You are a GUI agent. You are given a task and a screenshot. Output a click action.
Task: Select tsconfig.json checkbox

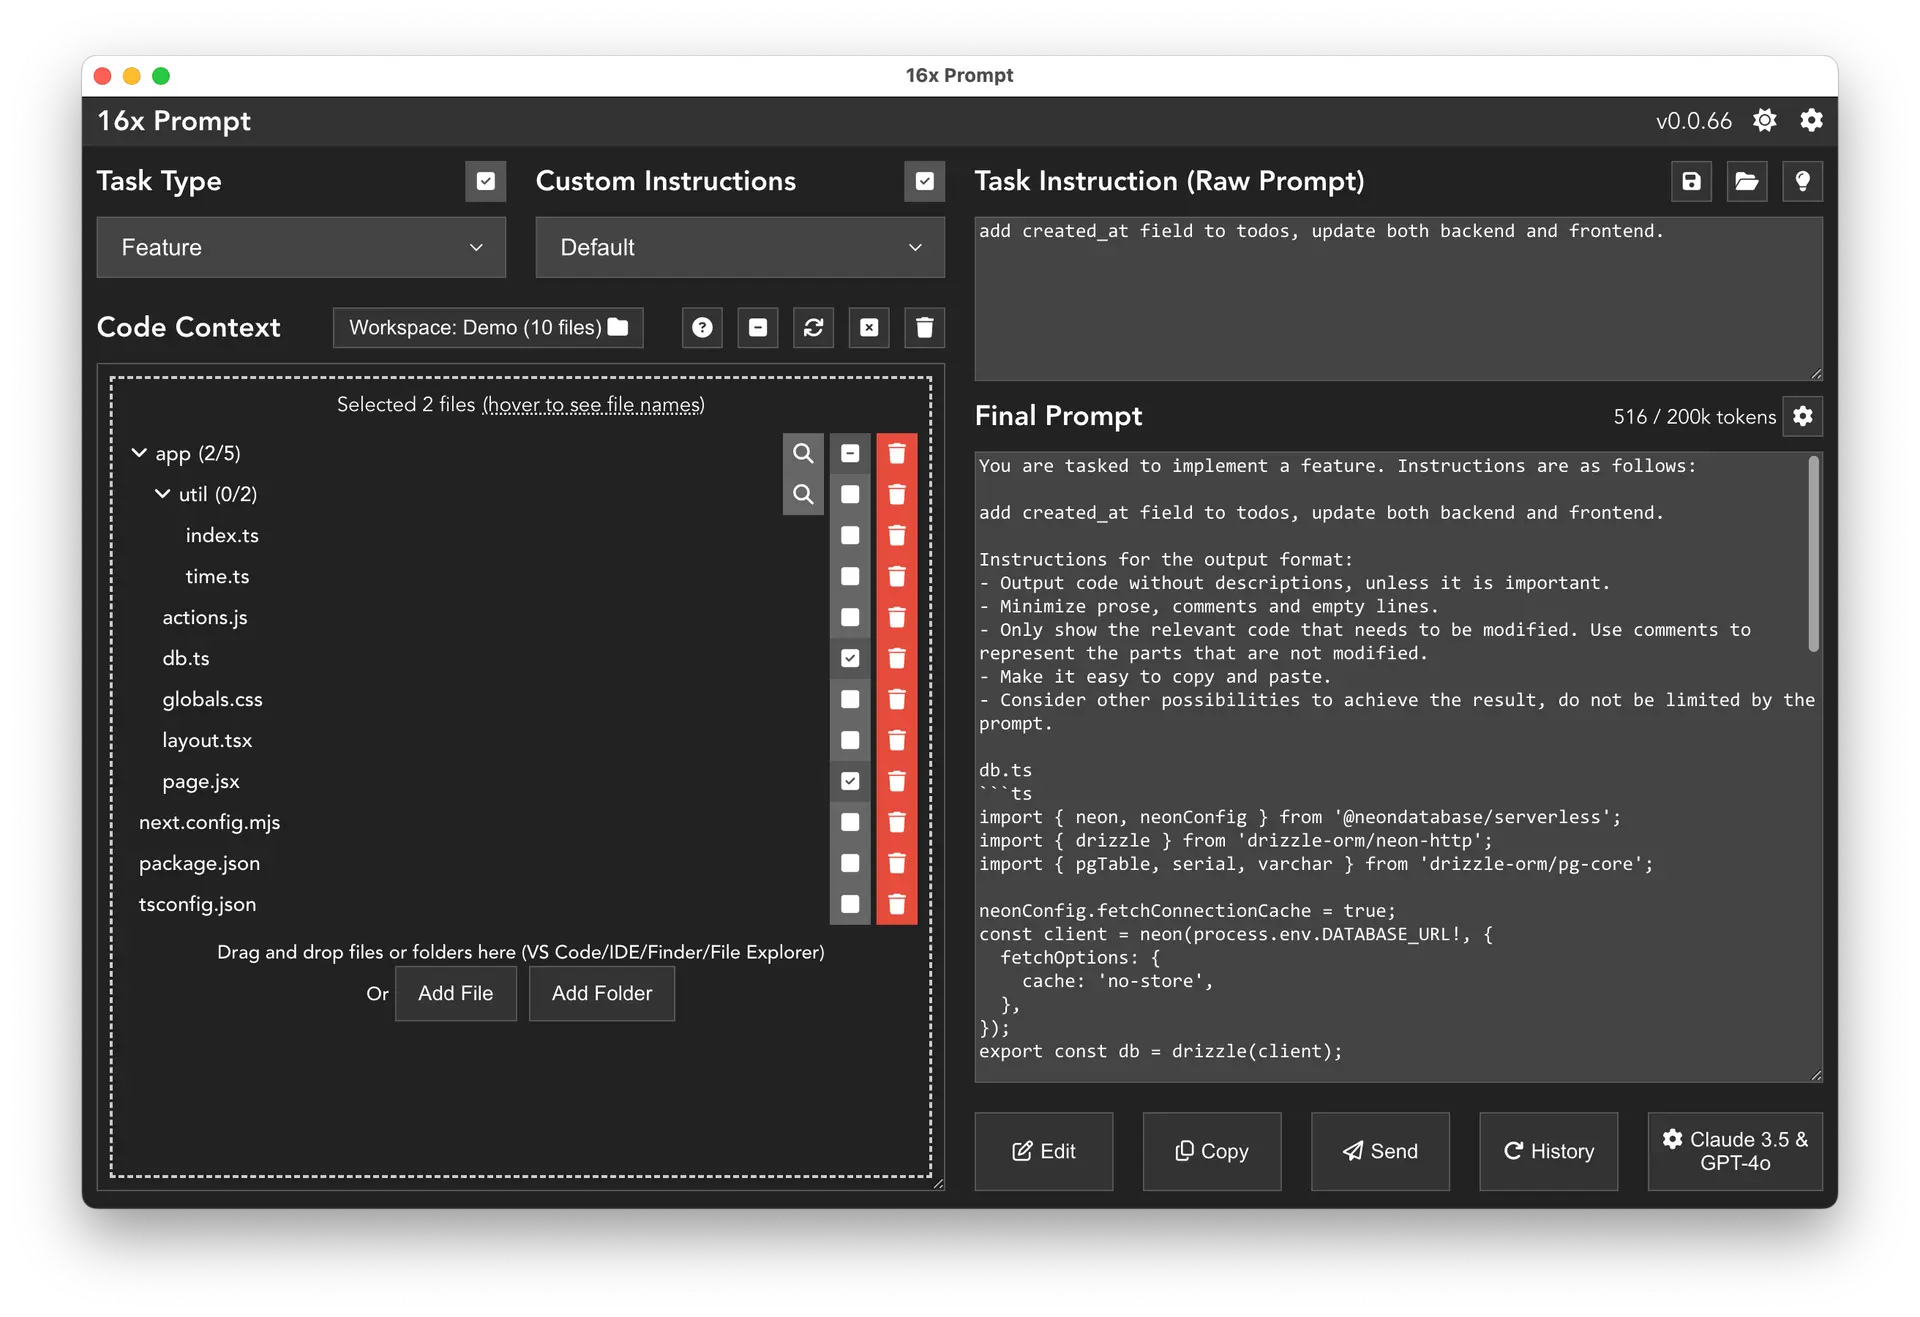850,904
